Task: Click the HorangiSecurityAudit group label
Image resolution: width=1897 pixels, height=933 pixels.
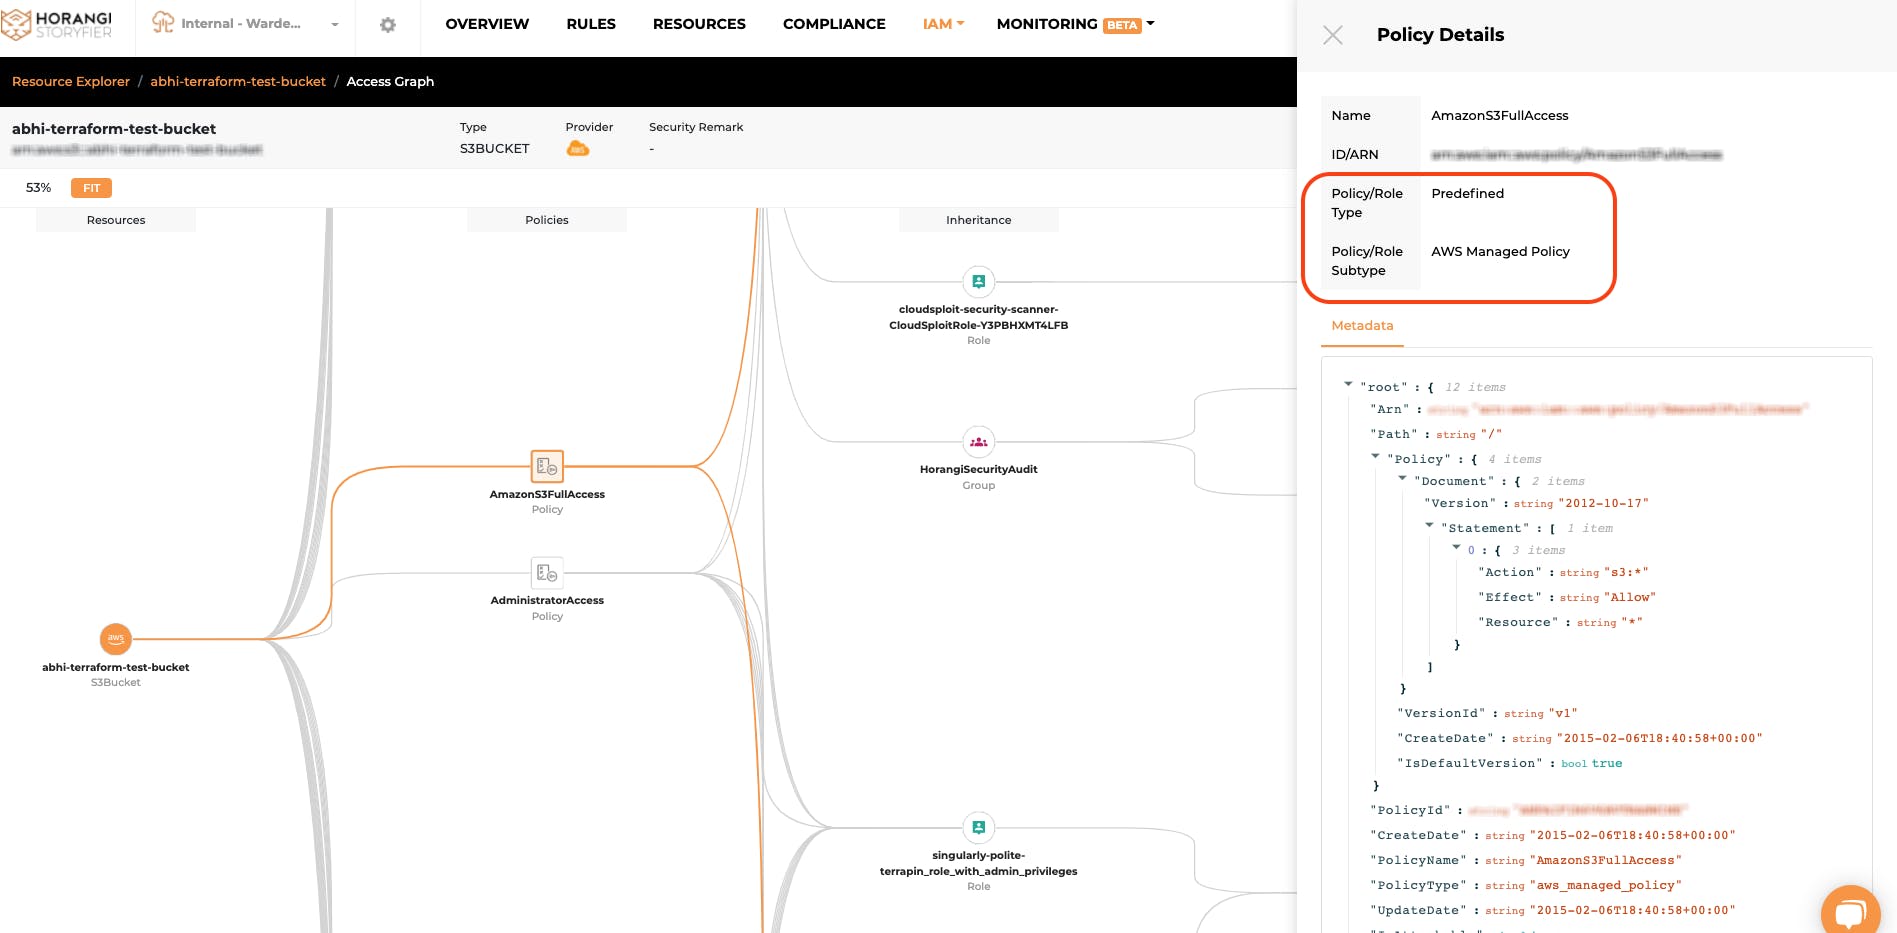Action: (x=979, y=470)
